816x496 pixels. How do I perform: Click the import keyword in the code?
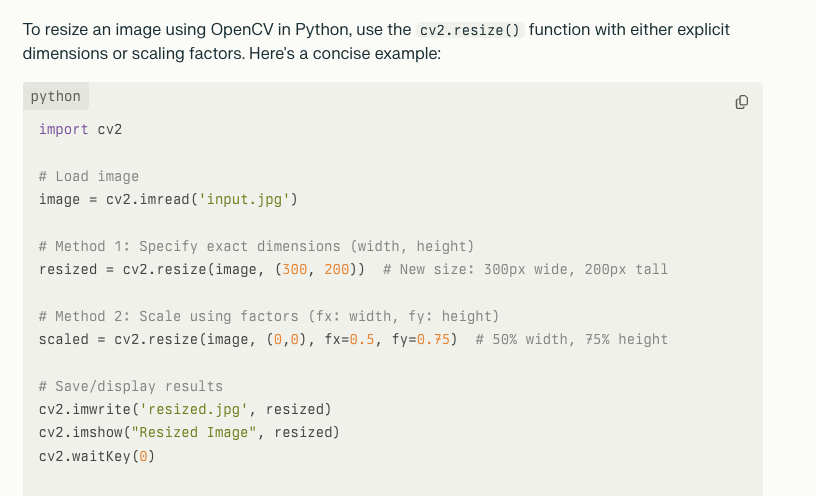pos(63,129)
